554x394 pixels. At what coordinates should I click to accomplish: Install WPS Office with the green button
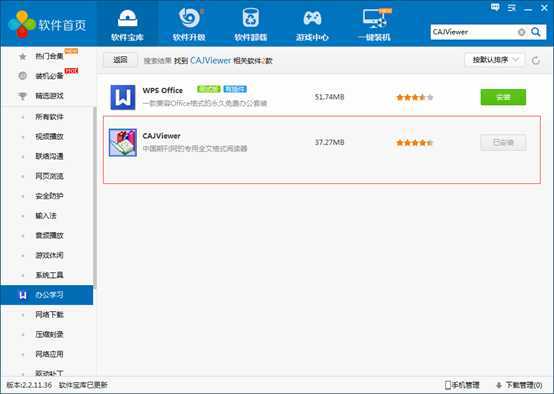click(x=503, y=97)
